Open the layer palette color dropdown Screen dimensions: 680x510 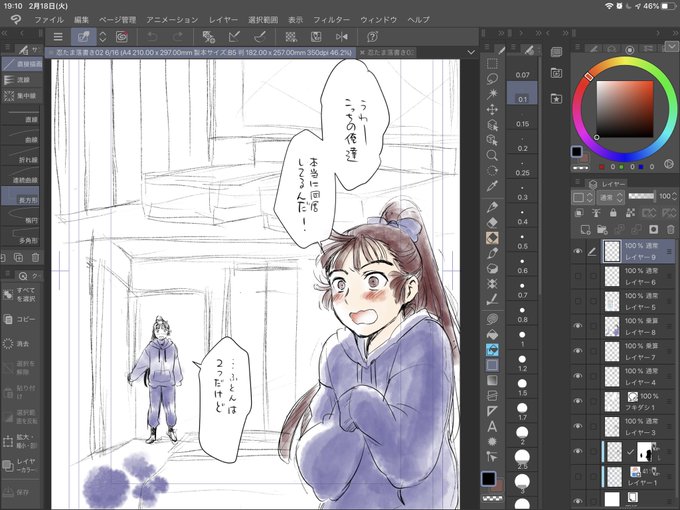click(582, 197)
